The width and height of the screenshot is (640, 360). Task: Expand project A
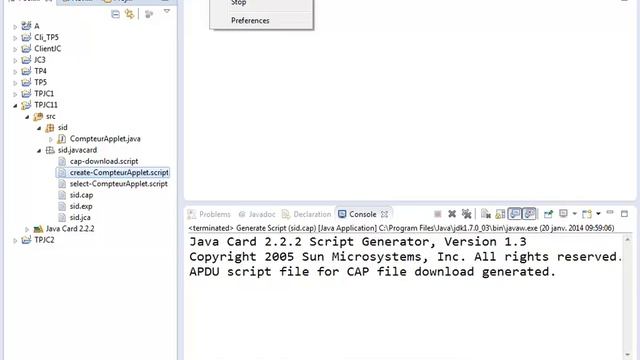point(15,27)
